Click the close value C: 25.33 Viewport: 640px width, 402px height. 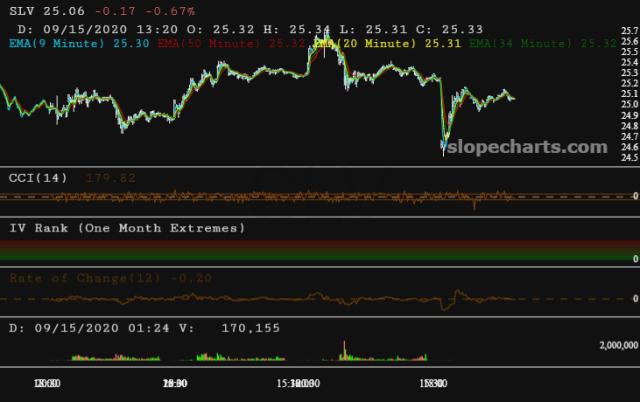pyautogui.click(x=449, y=29)
